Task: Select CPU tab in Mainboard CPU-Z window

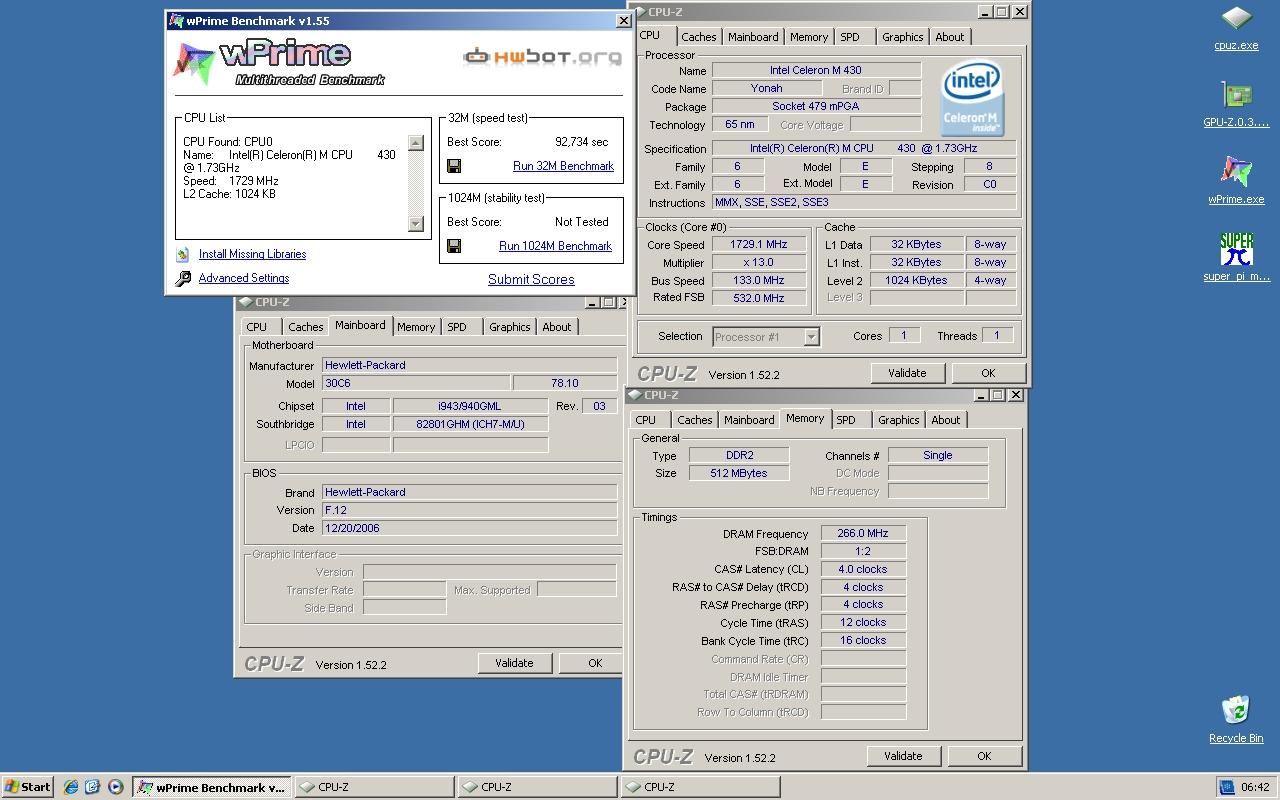Action: point(257,327)
